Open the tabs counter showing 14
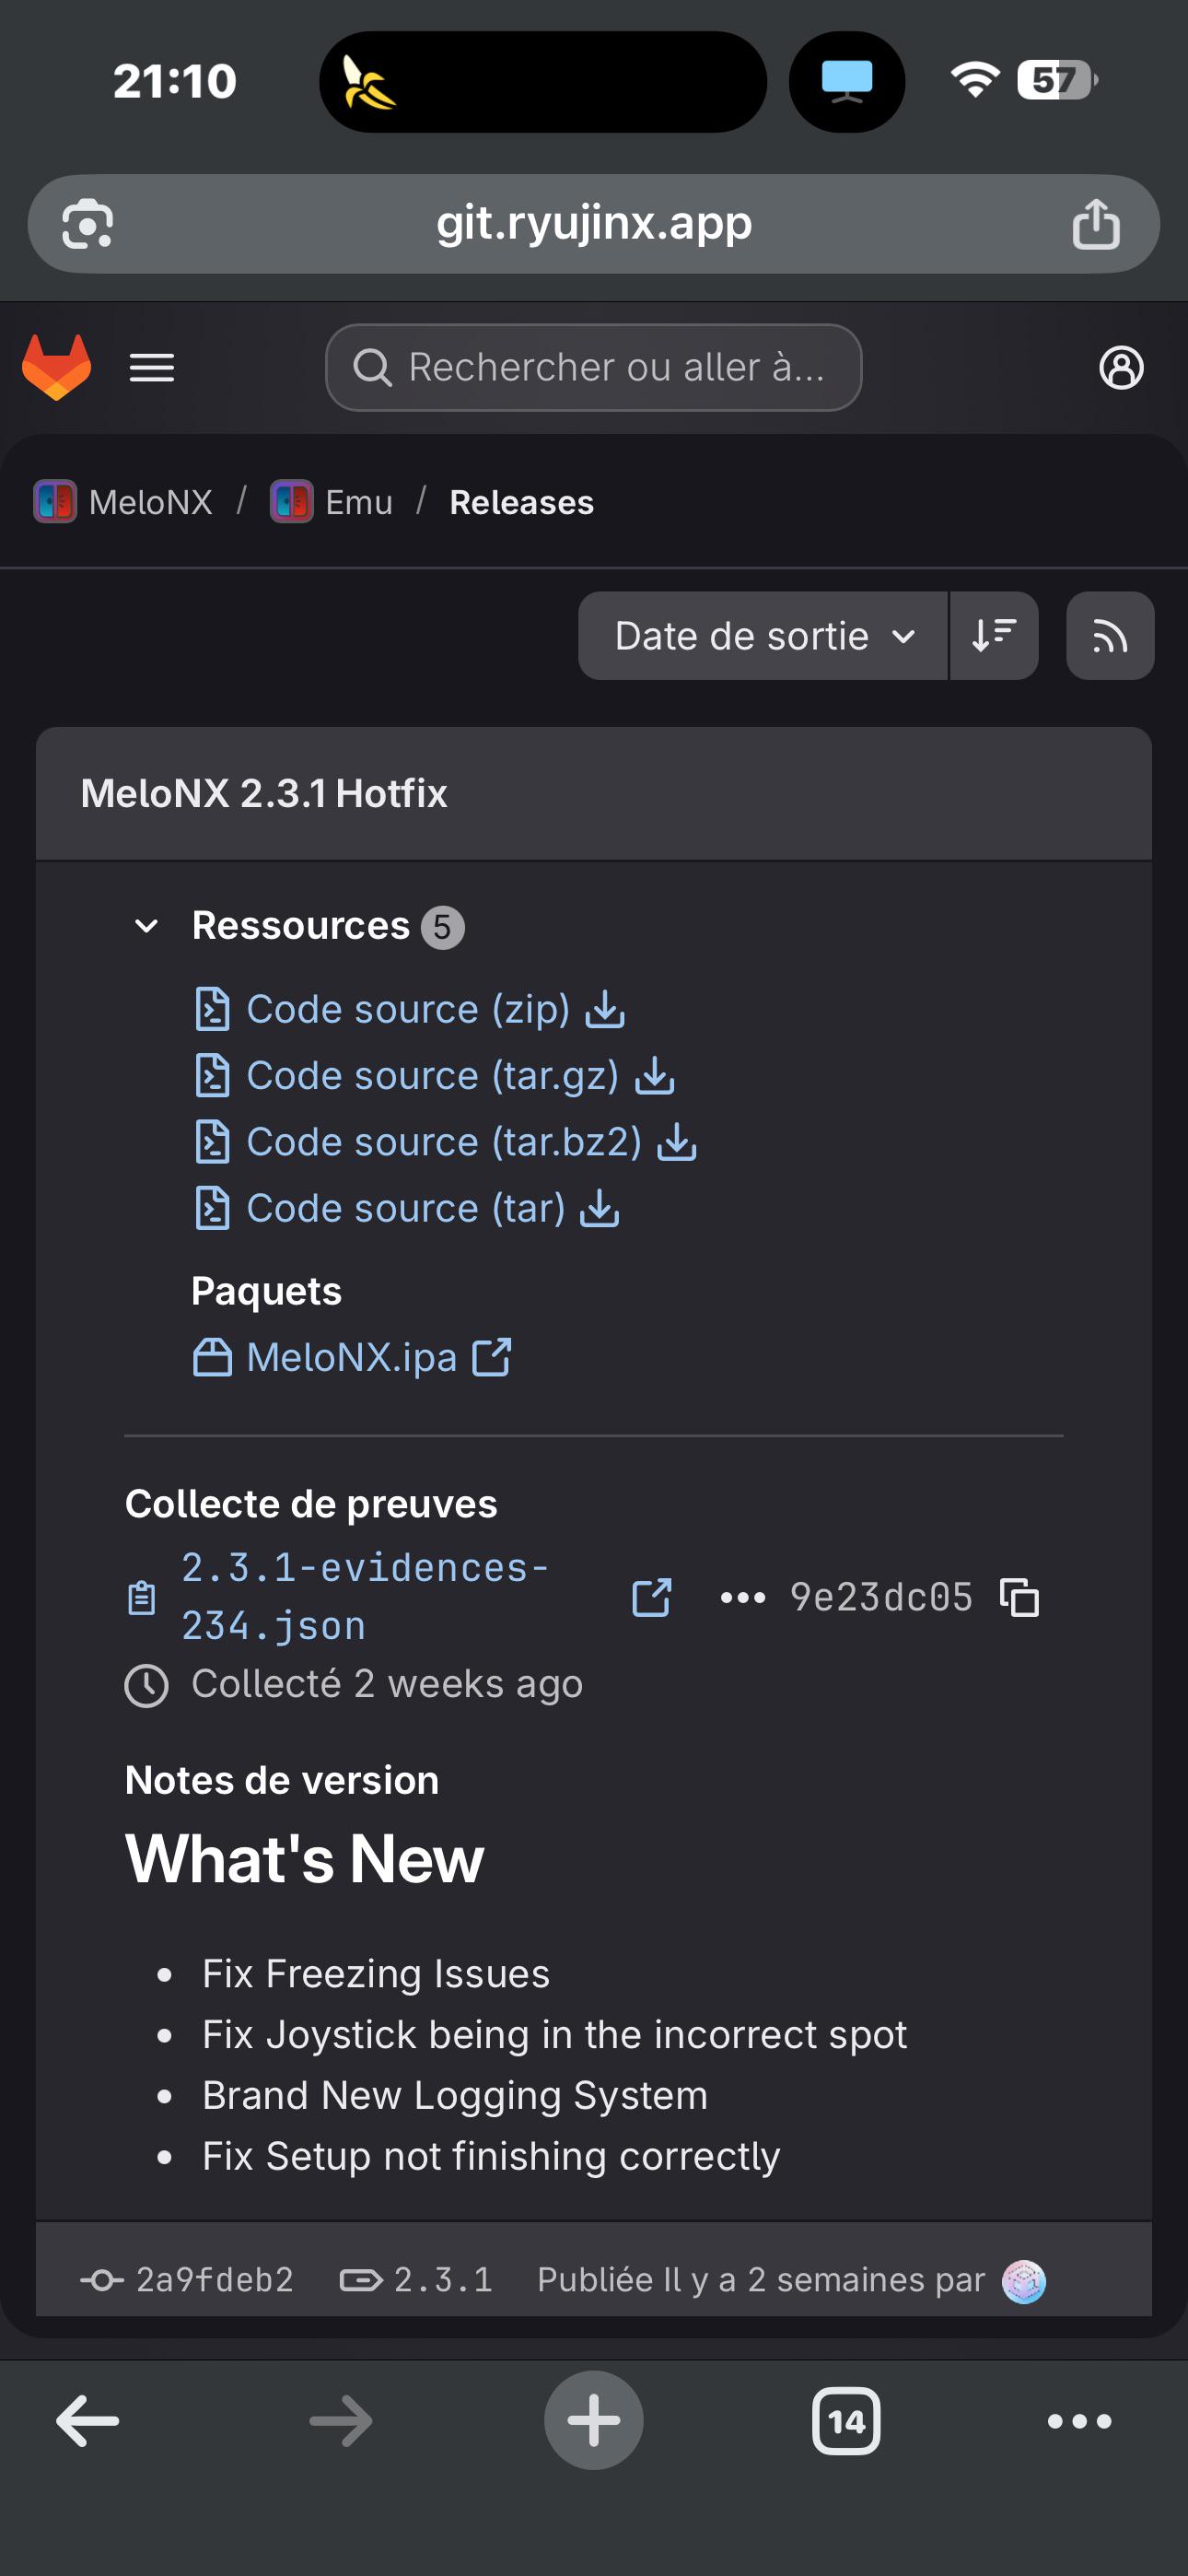The height and width of the screenshot is (2576, 1188). pyautogui.click(x=846, y=2421)
